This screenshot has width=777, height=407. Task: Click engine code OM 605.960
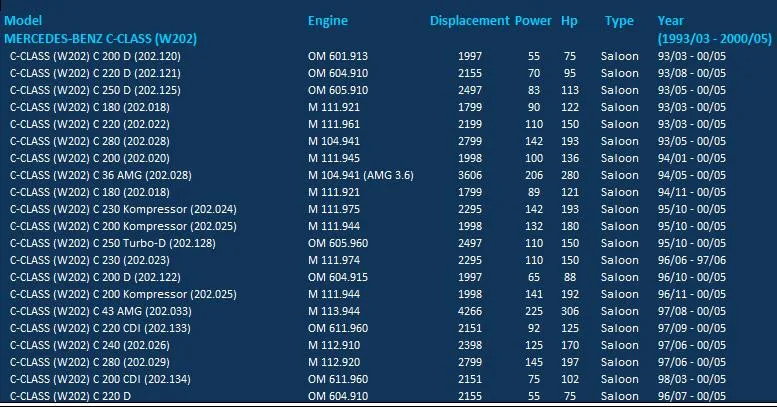(338, 243)
